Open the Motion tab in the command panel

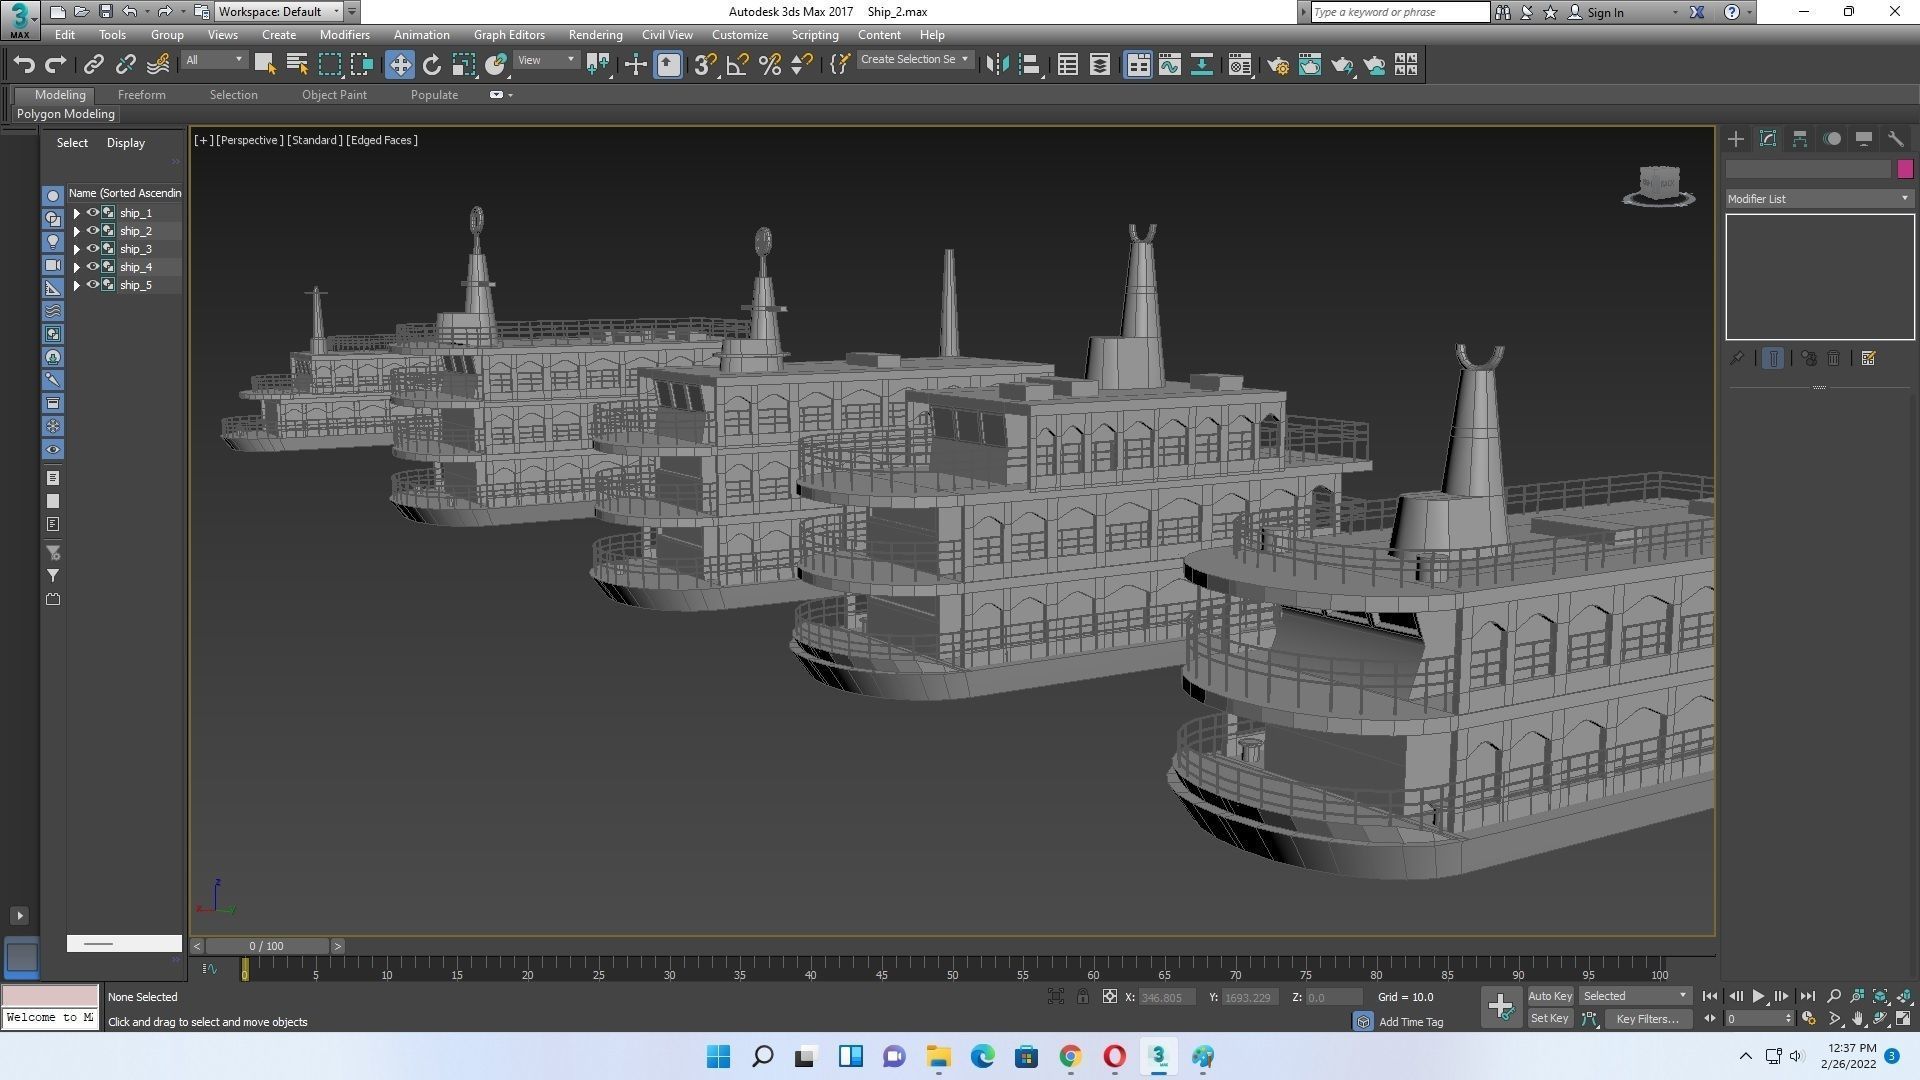1832,139
